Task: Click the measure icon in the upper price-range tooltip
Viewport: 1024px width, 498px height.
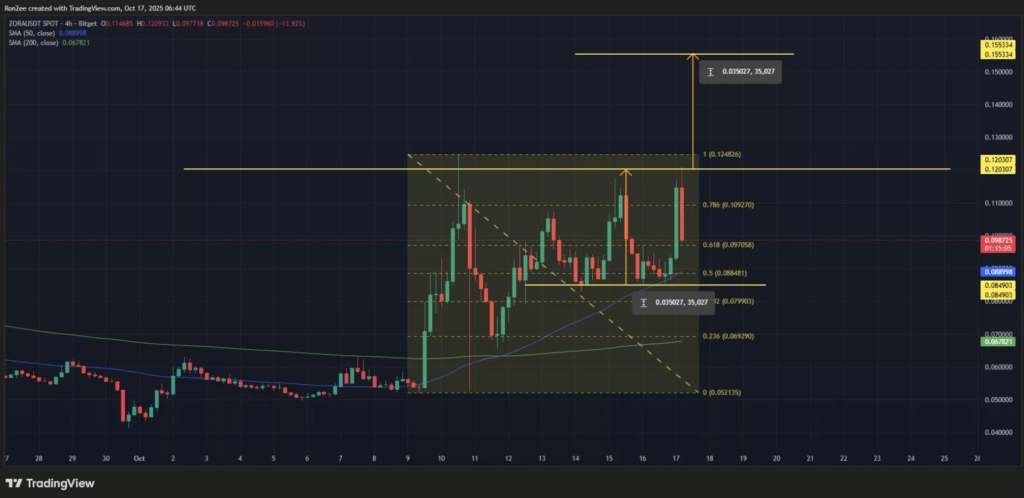Action: 710,72
